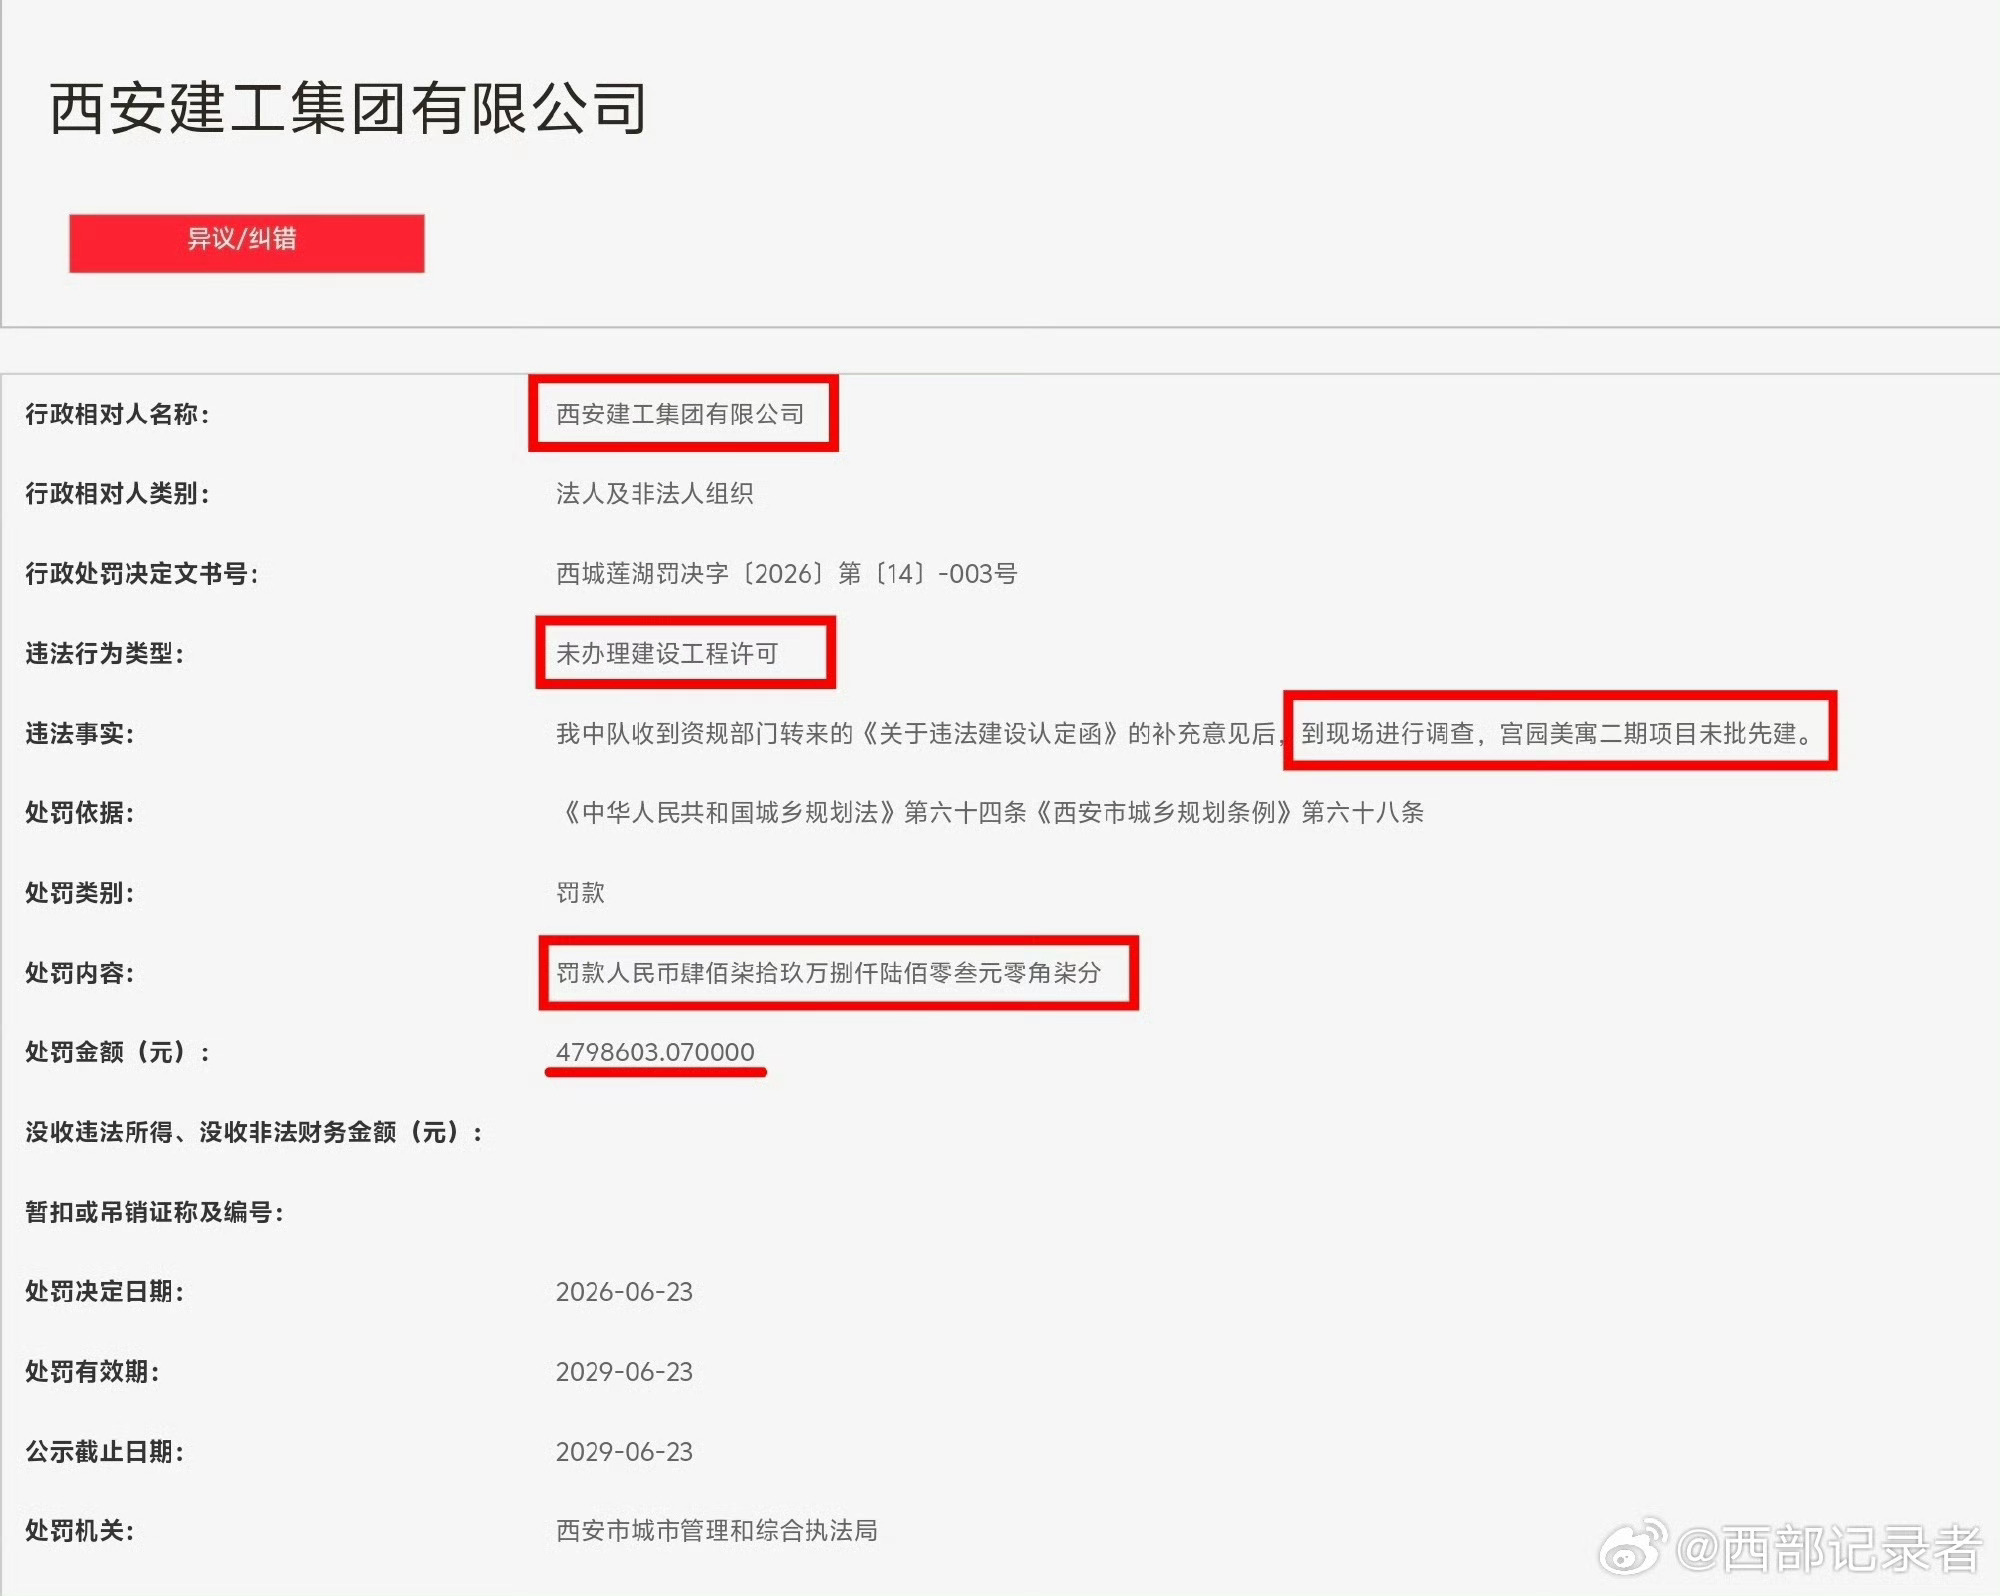Click the label 处罚机关
The image size is (2000, 1596).
pos(80,1530)
